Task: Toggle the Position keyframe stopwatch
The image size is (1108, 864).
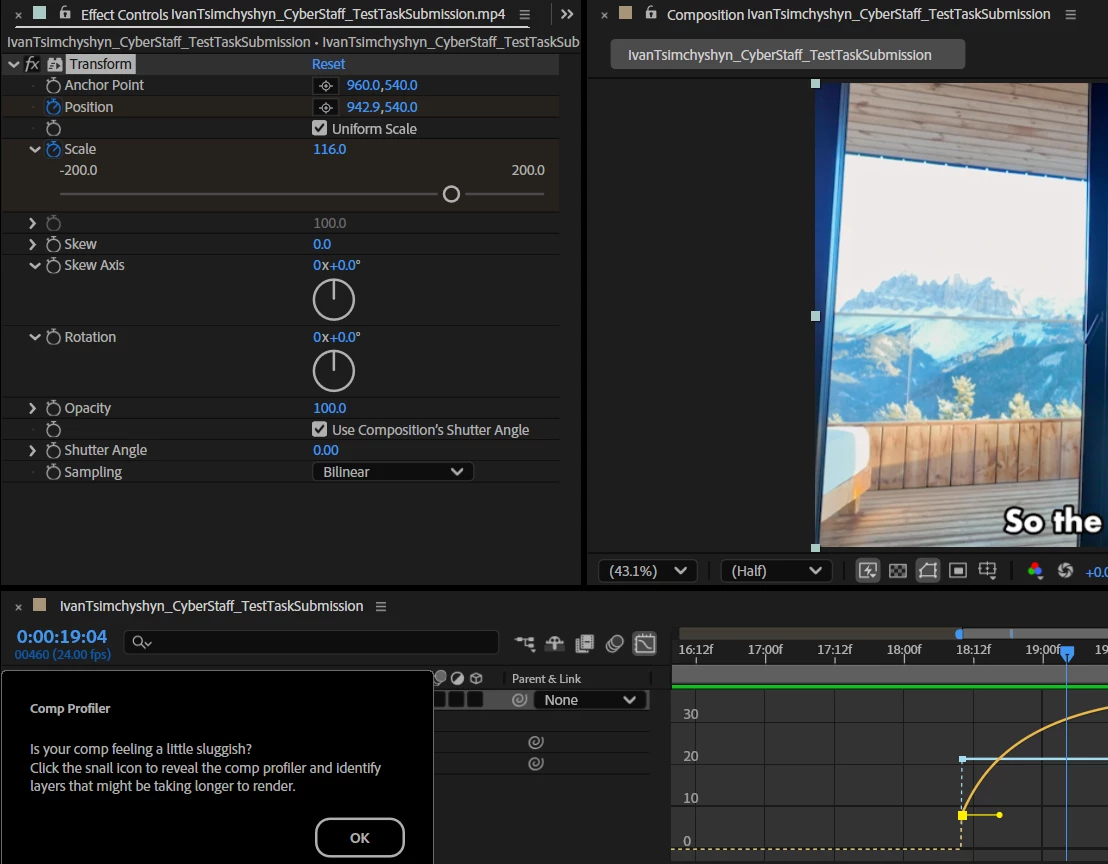Action: pyautogui.click(x=53, y=107)
